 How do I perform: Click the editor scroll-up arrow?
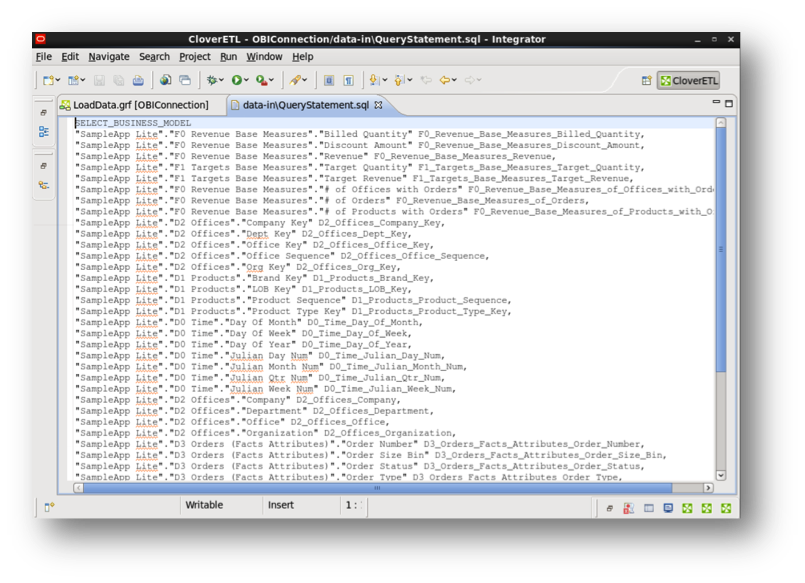(x=721, y=123)
